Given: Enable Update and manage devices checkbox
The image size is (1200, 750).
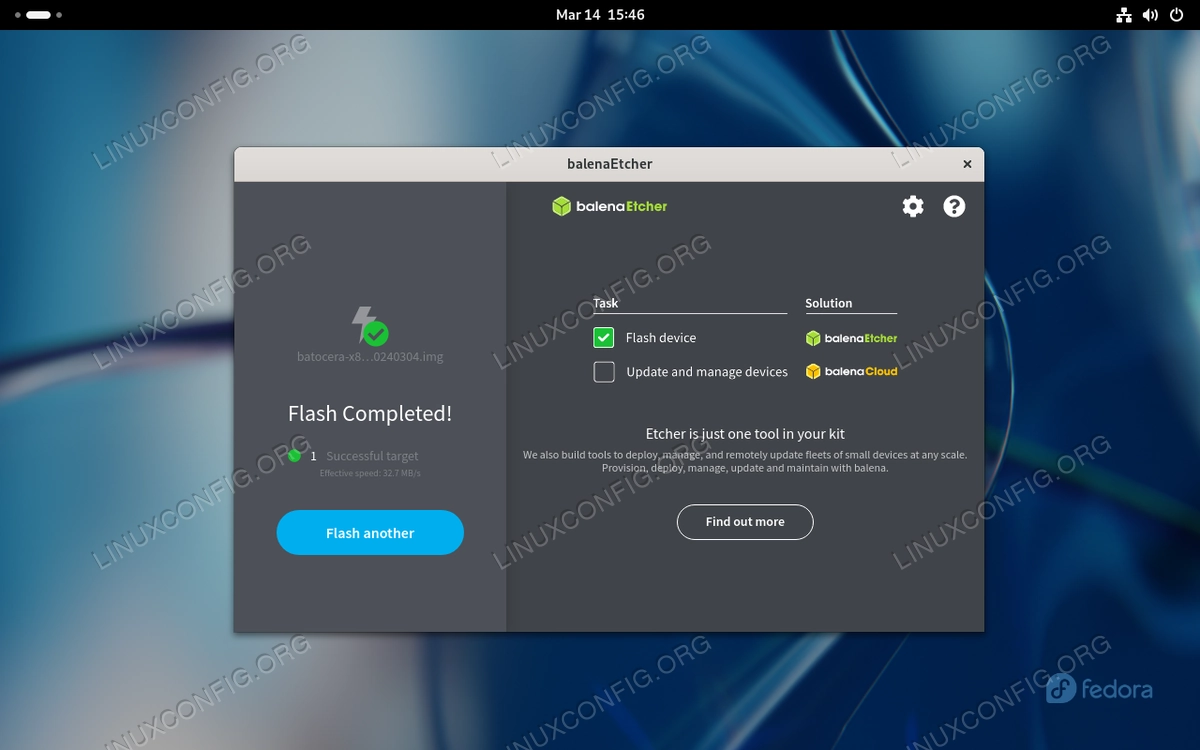Looking at the screenshot, I should pyautogui.click(x=604, y=372).
